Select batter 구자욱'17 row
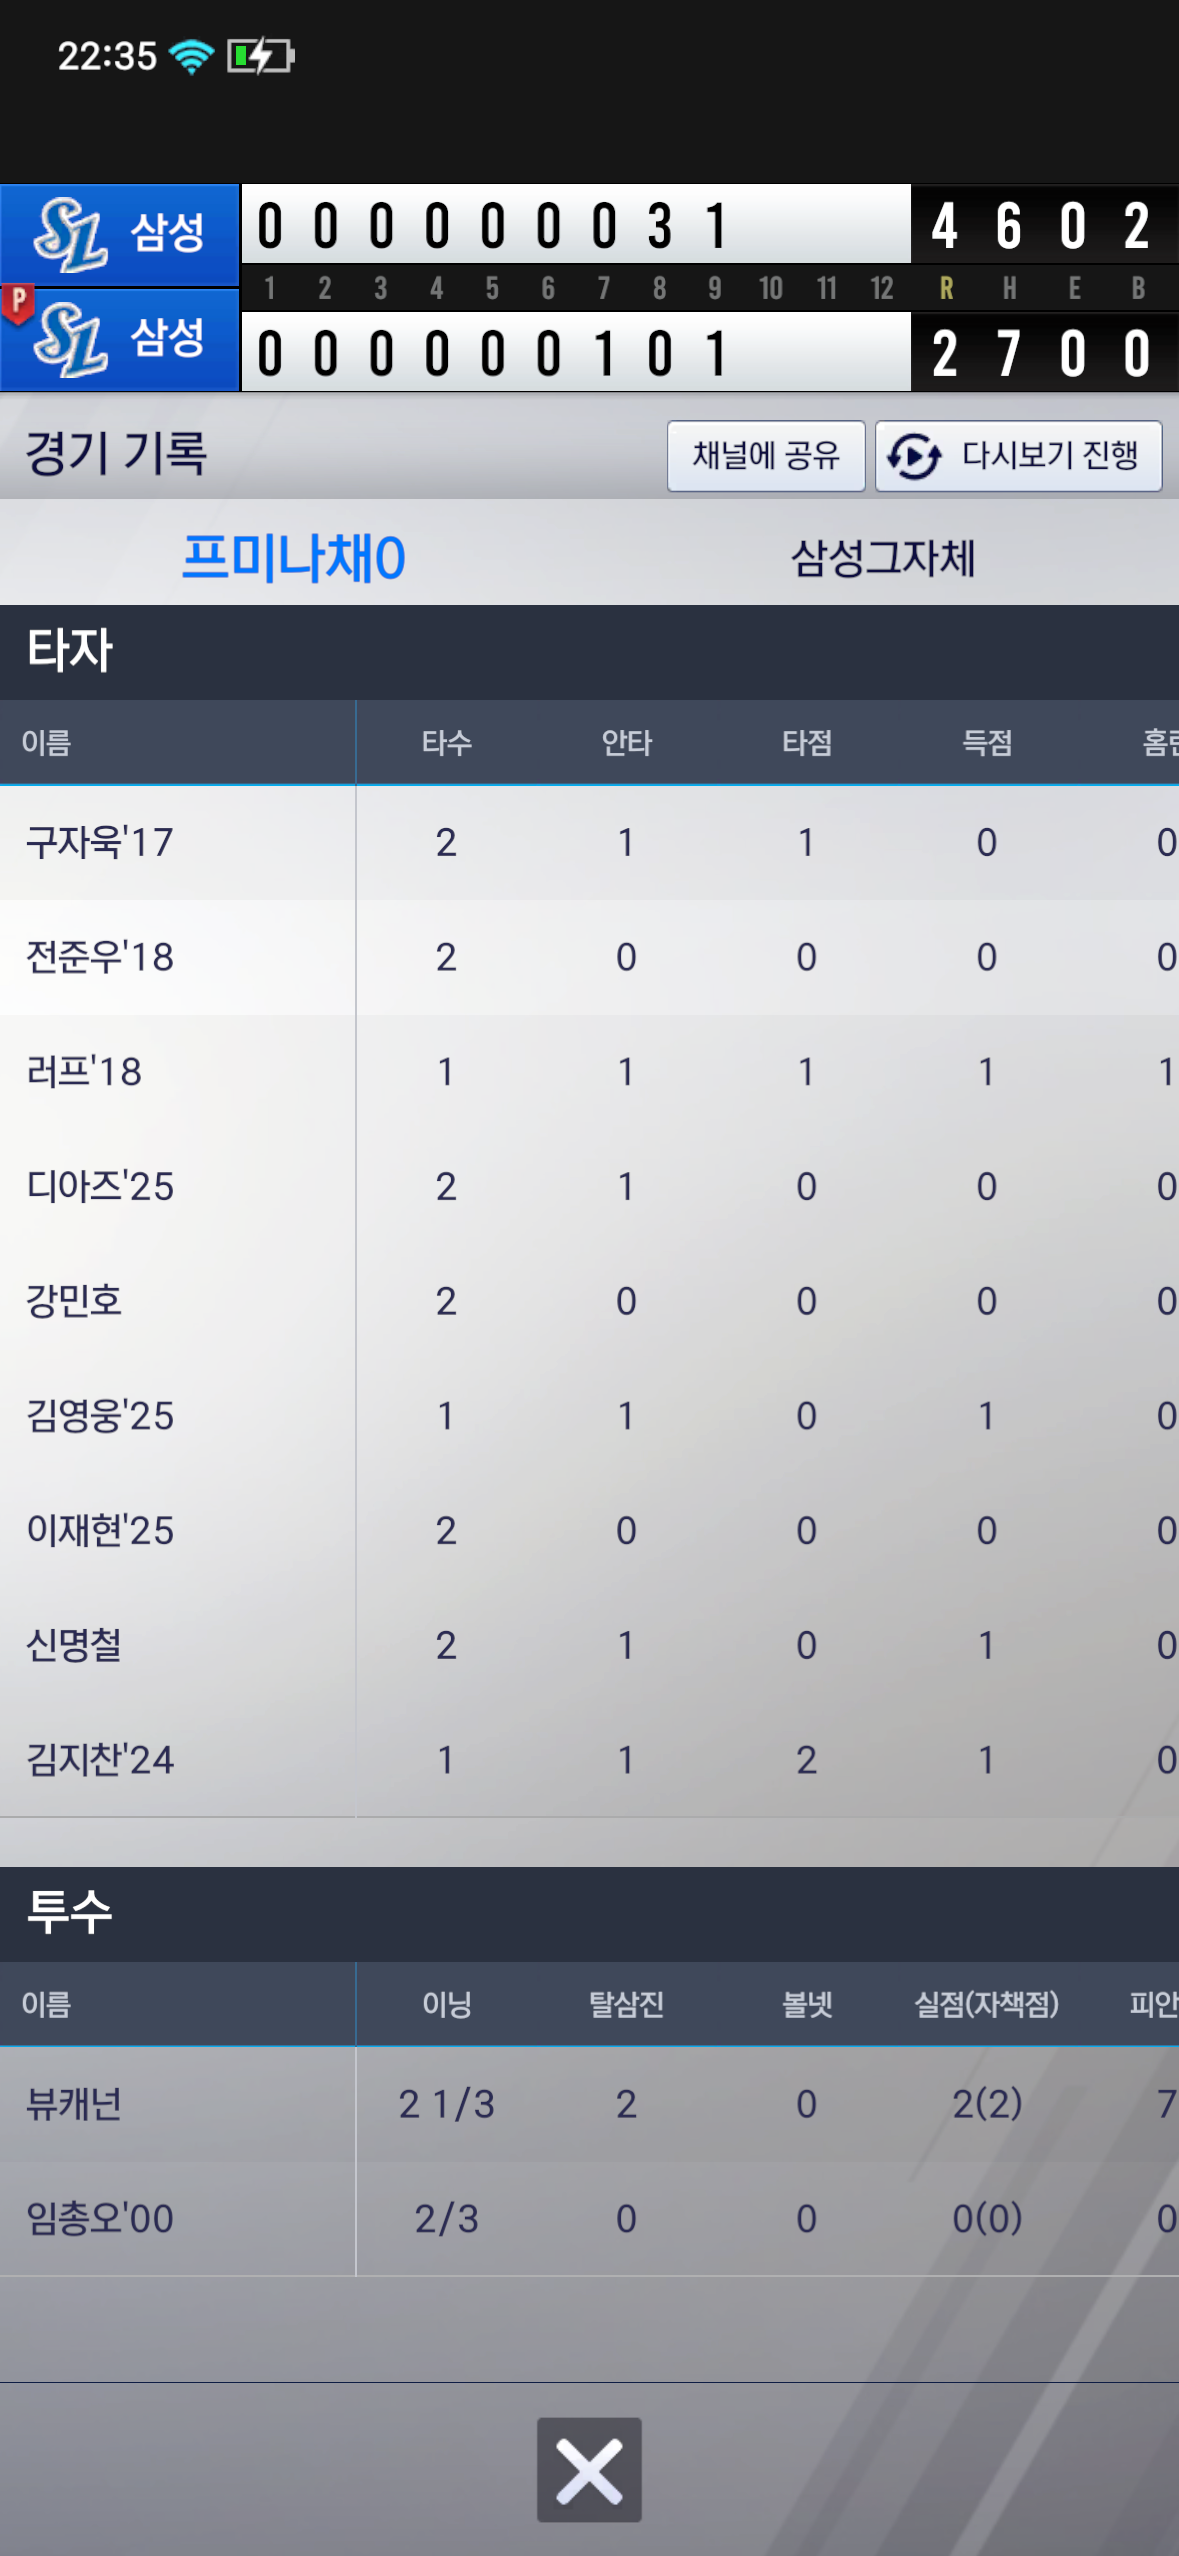Viewport: 1179px width, 2556px height. coord(100,842)
